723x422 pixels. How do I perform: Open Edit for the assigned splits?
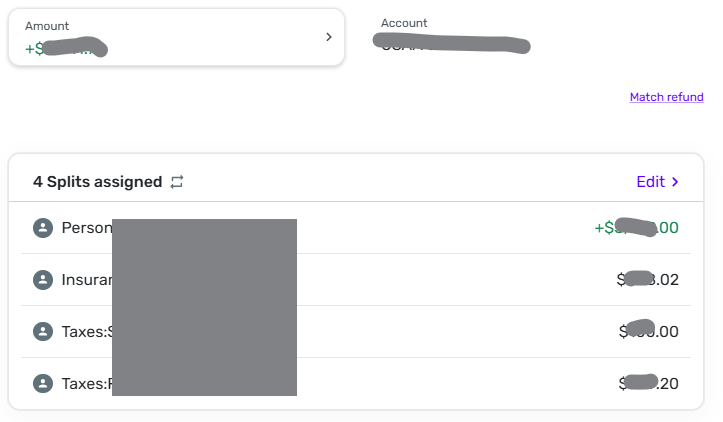click(651, 182)
